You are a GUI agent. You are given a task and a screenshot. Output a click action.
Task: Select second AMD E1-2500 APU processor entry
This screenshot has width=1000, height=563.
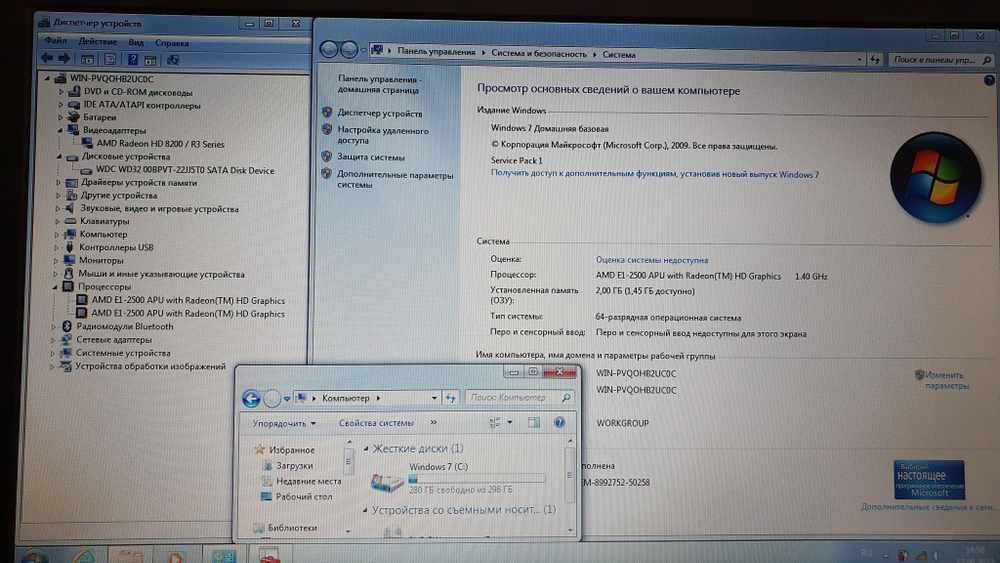tap(188, 314)
